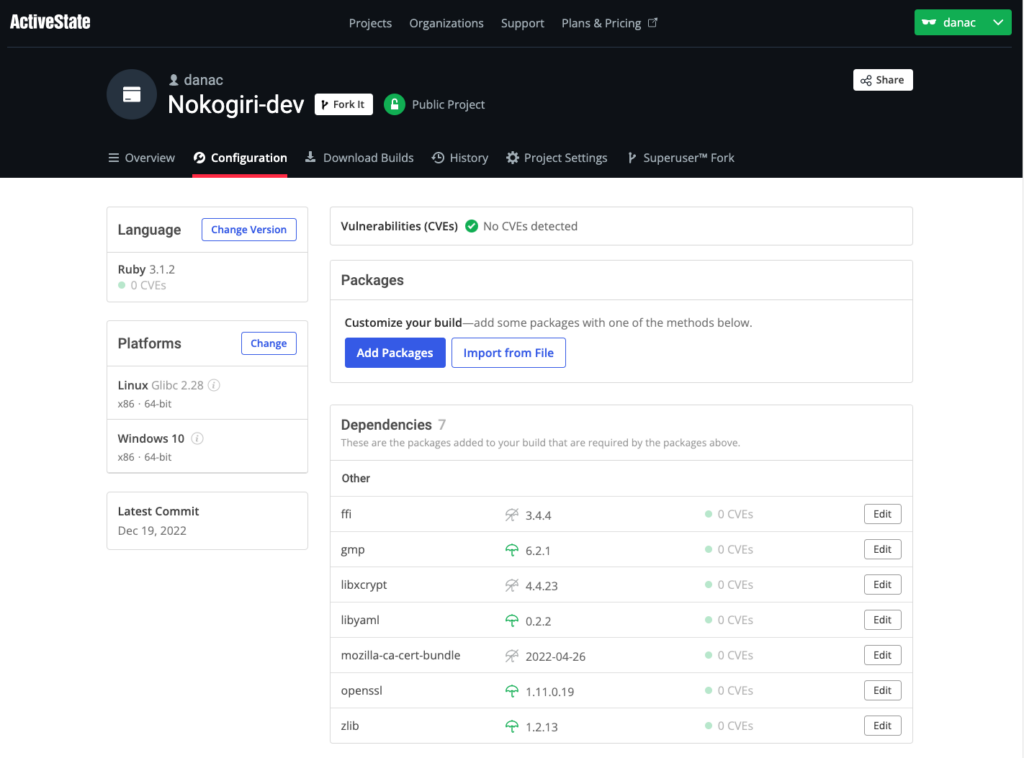Open the info tooltip for Windows 10
This screenshot has width=1024, height=758.
pos(197,438)
